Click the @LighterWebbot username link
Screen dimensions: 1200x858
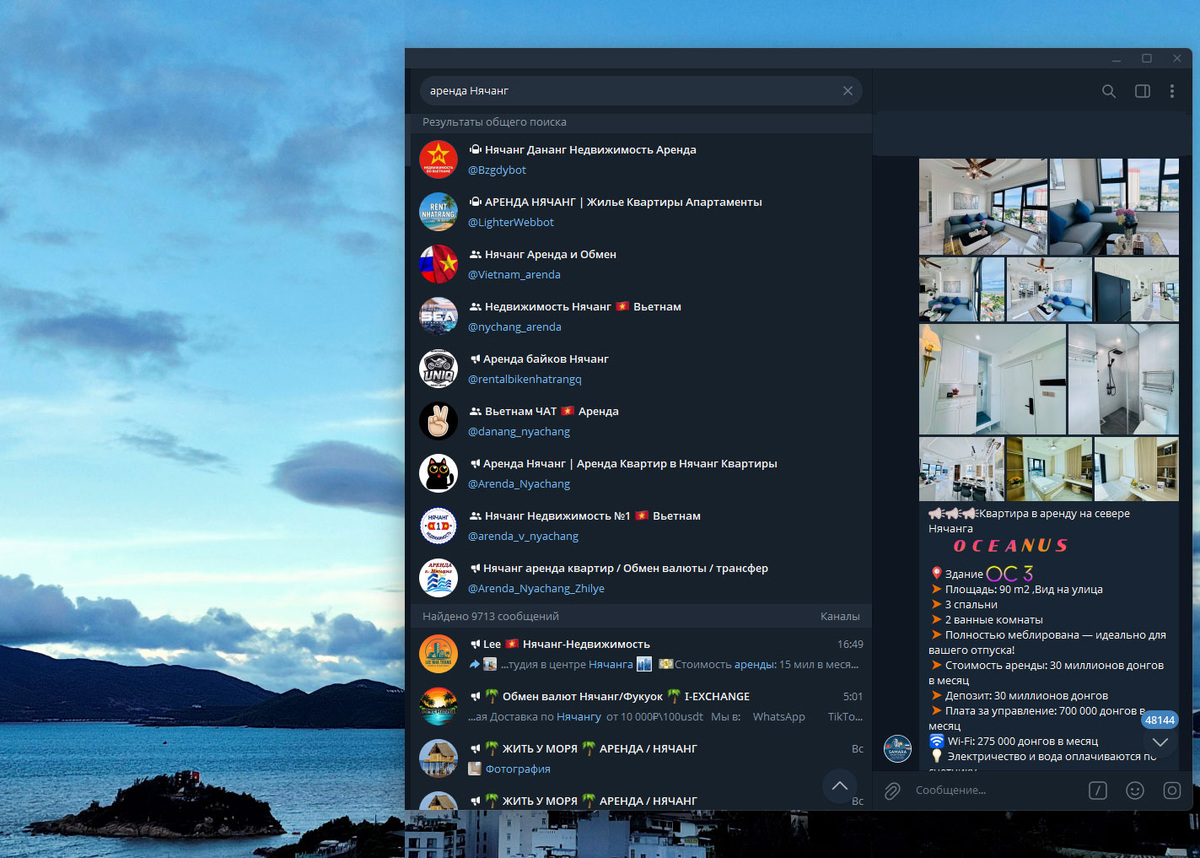coord(511,222)
